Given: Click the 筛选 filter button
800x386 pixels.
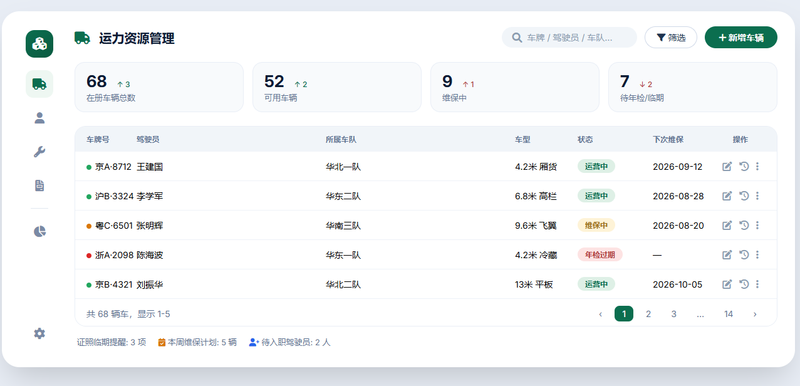Looking at the screenshot, I should click(x=670, y=38).
